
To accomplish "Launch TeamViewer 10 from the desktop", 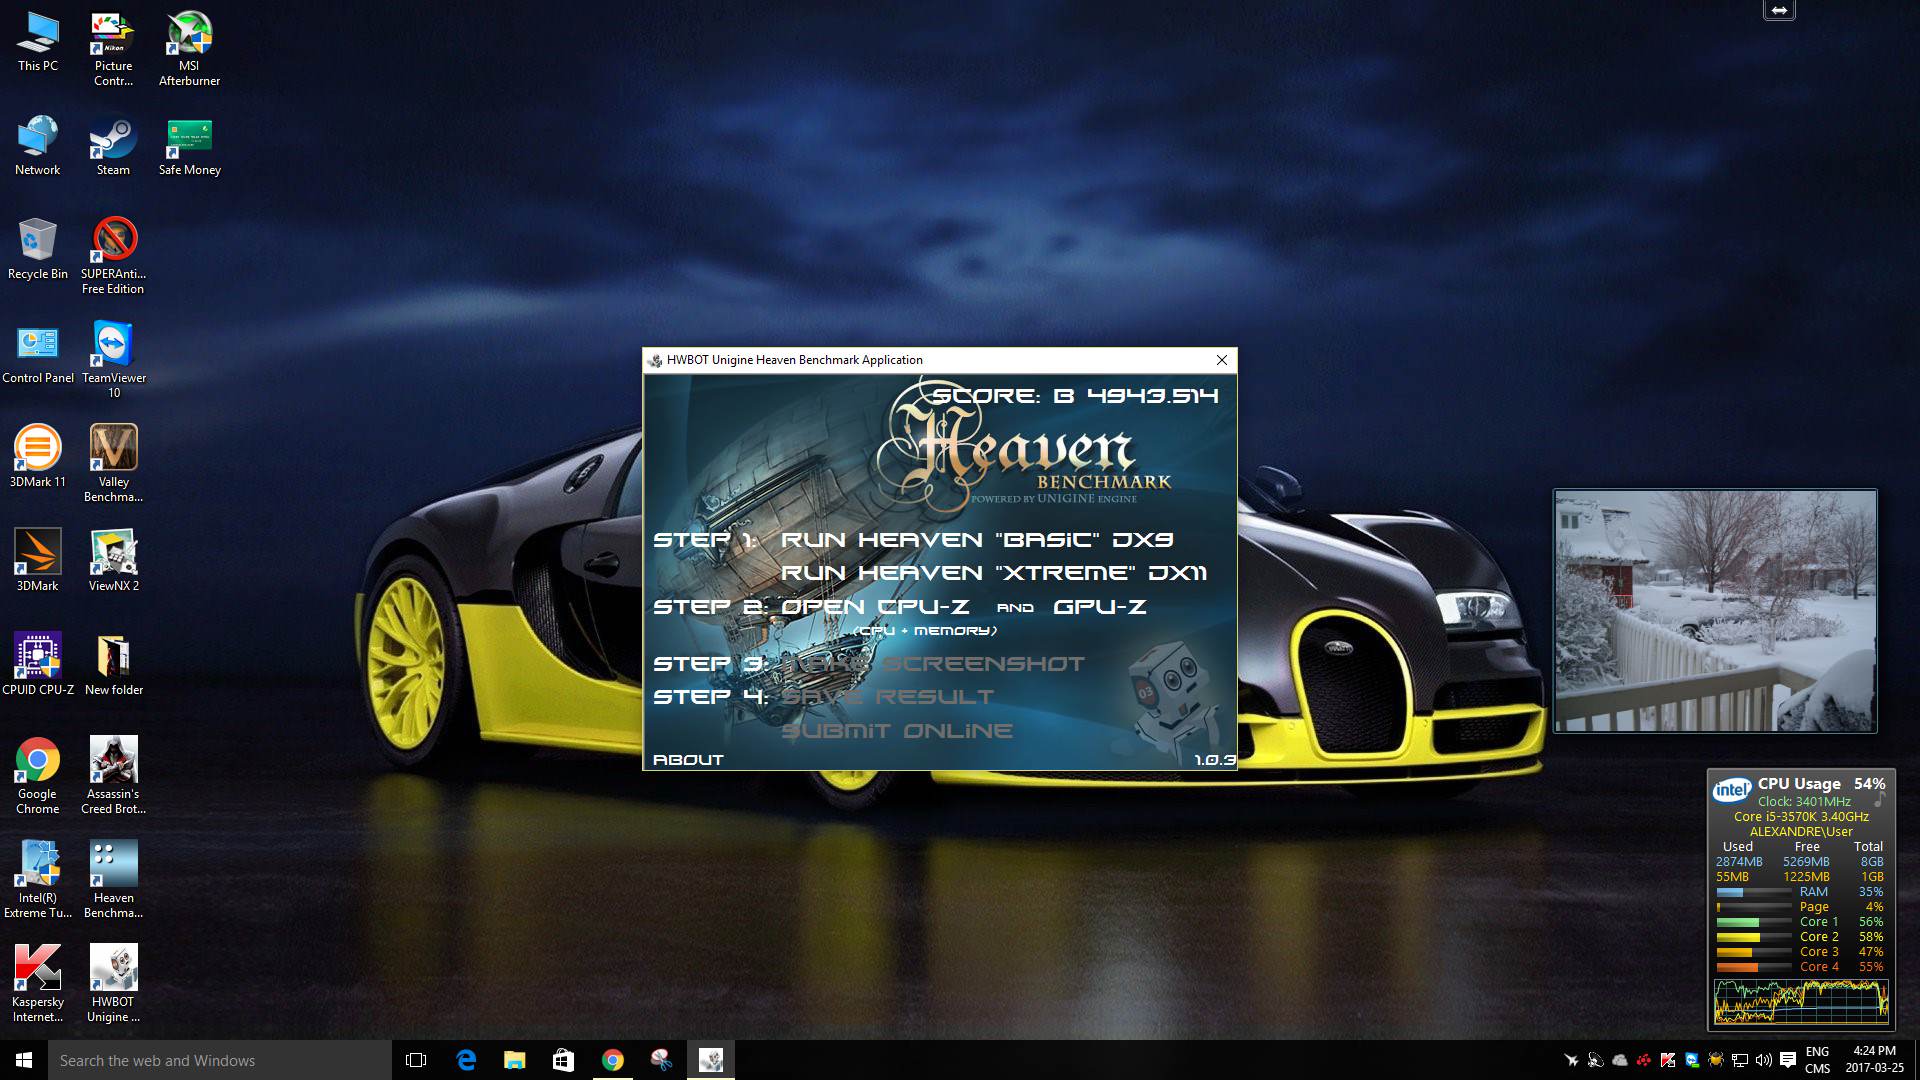I will pos(114,361).
